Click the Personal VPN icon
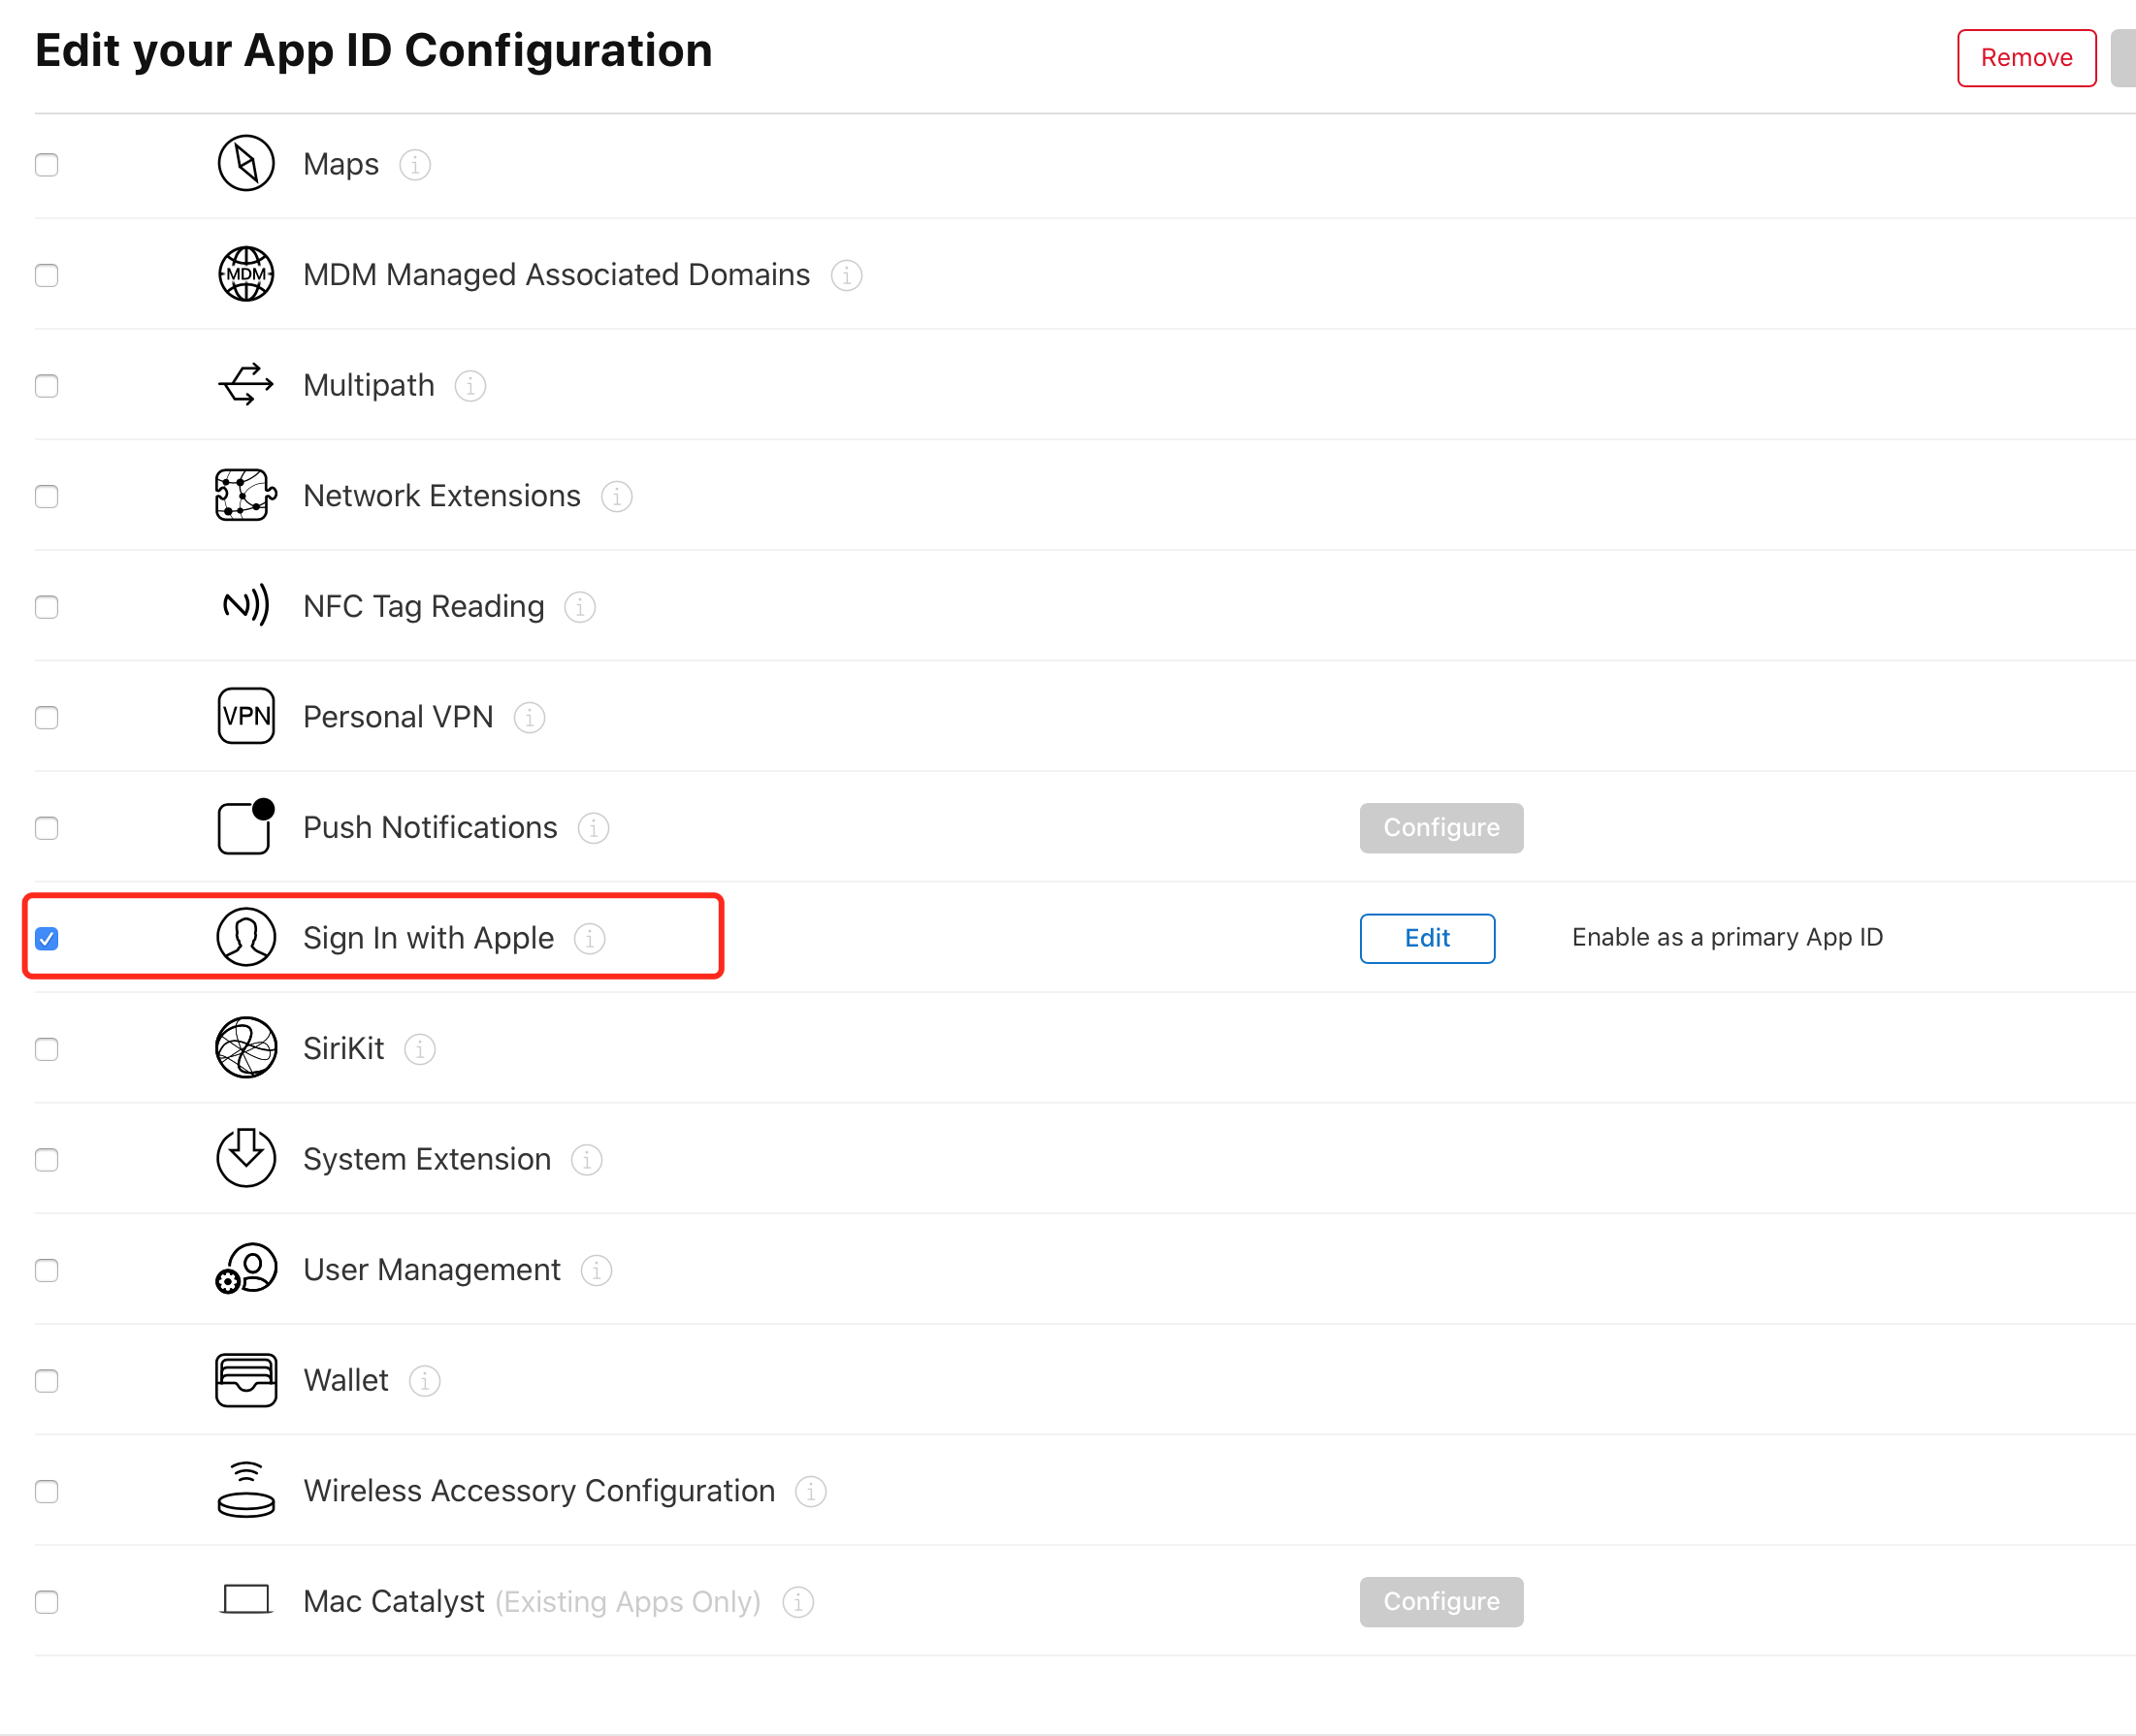This screenshot has height=1736, width=2136. (x=246, y=716)
